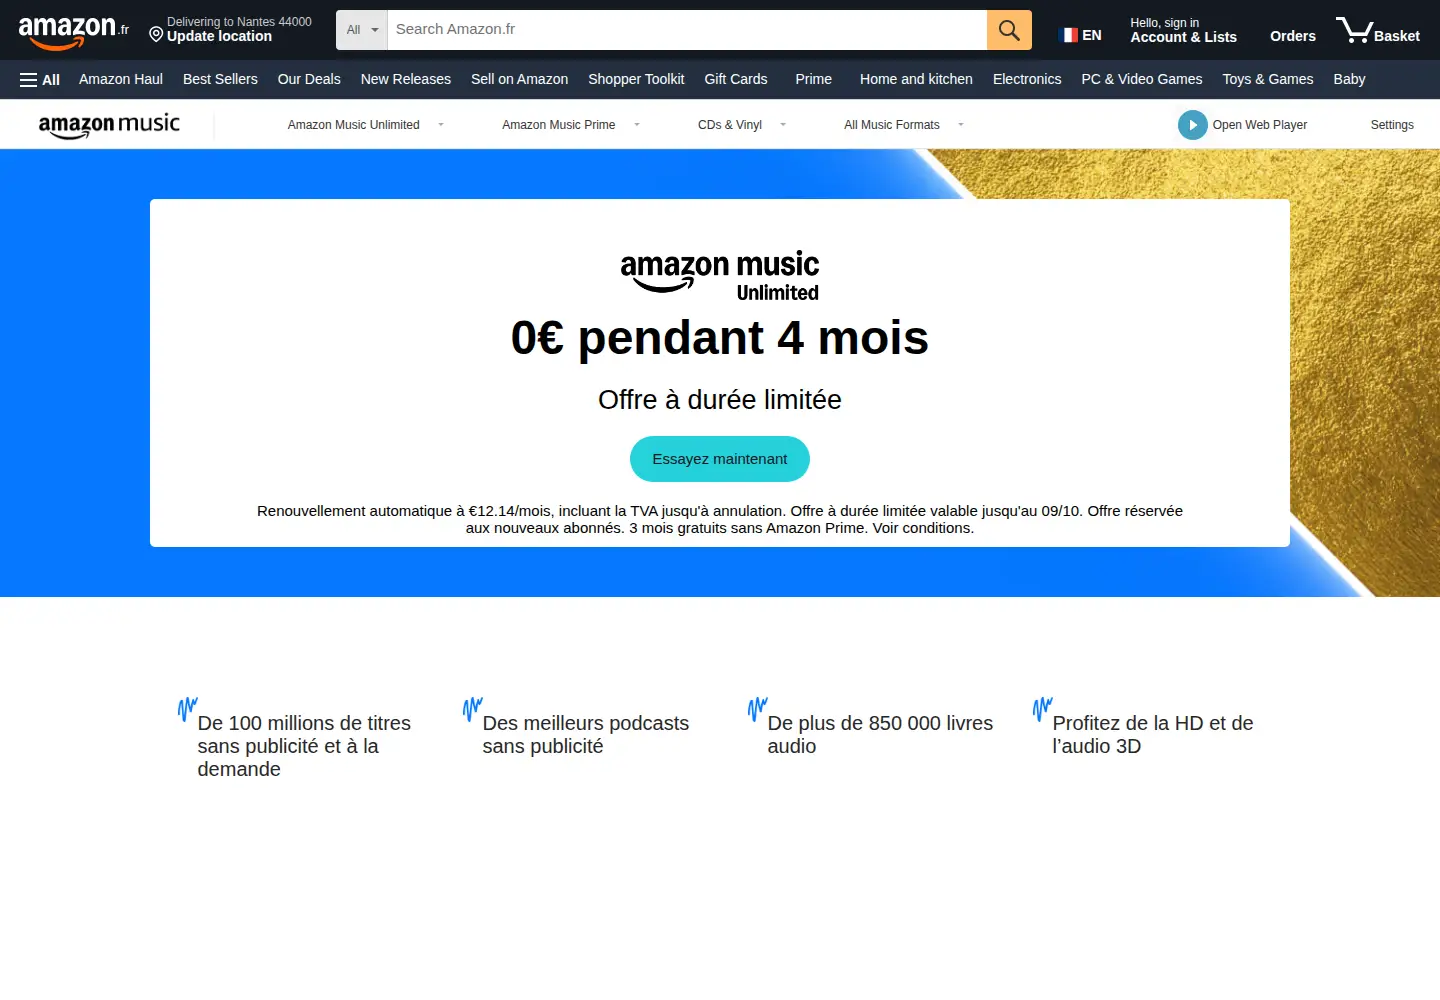This screenshot has width=1440, height=1000.
Task: Go to Gift Cards
Action: [736, 79]
